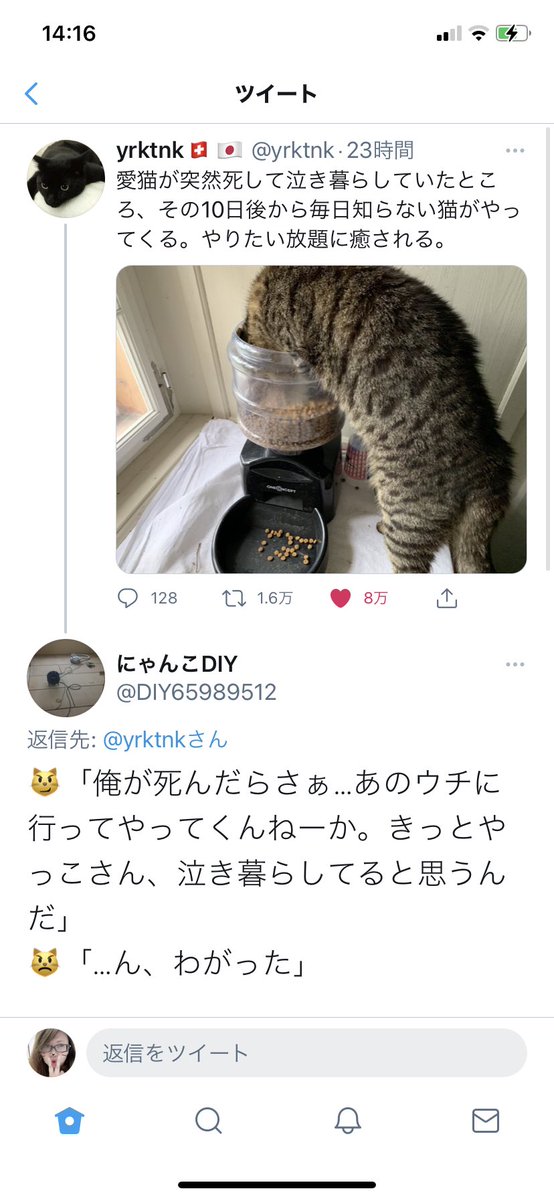Screen dimensions: 554x1199
Task: Tap the battery indicator in the status bar
Action: 512,34
